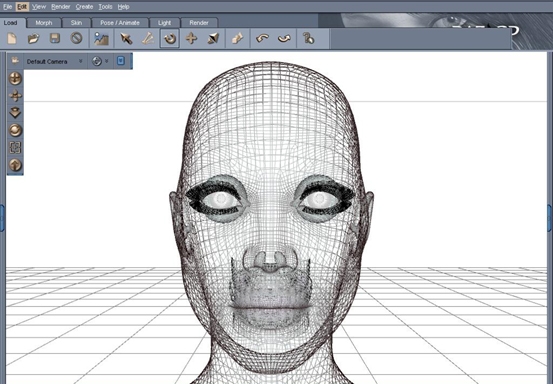Click the round up-arrow view control
Image resolution: width=553 pixels, height=384 pixels.
point(15,165)
